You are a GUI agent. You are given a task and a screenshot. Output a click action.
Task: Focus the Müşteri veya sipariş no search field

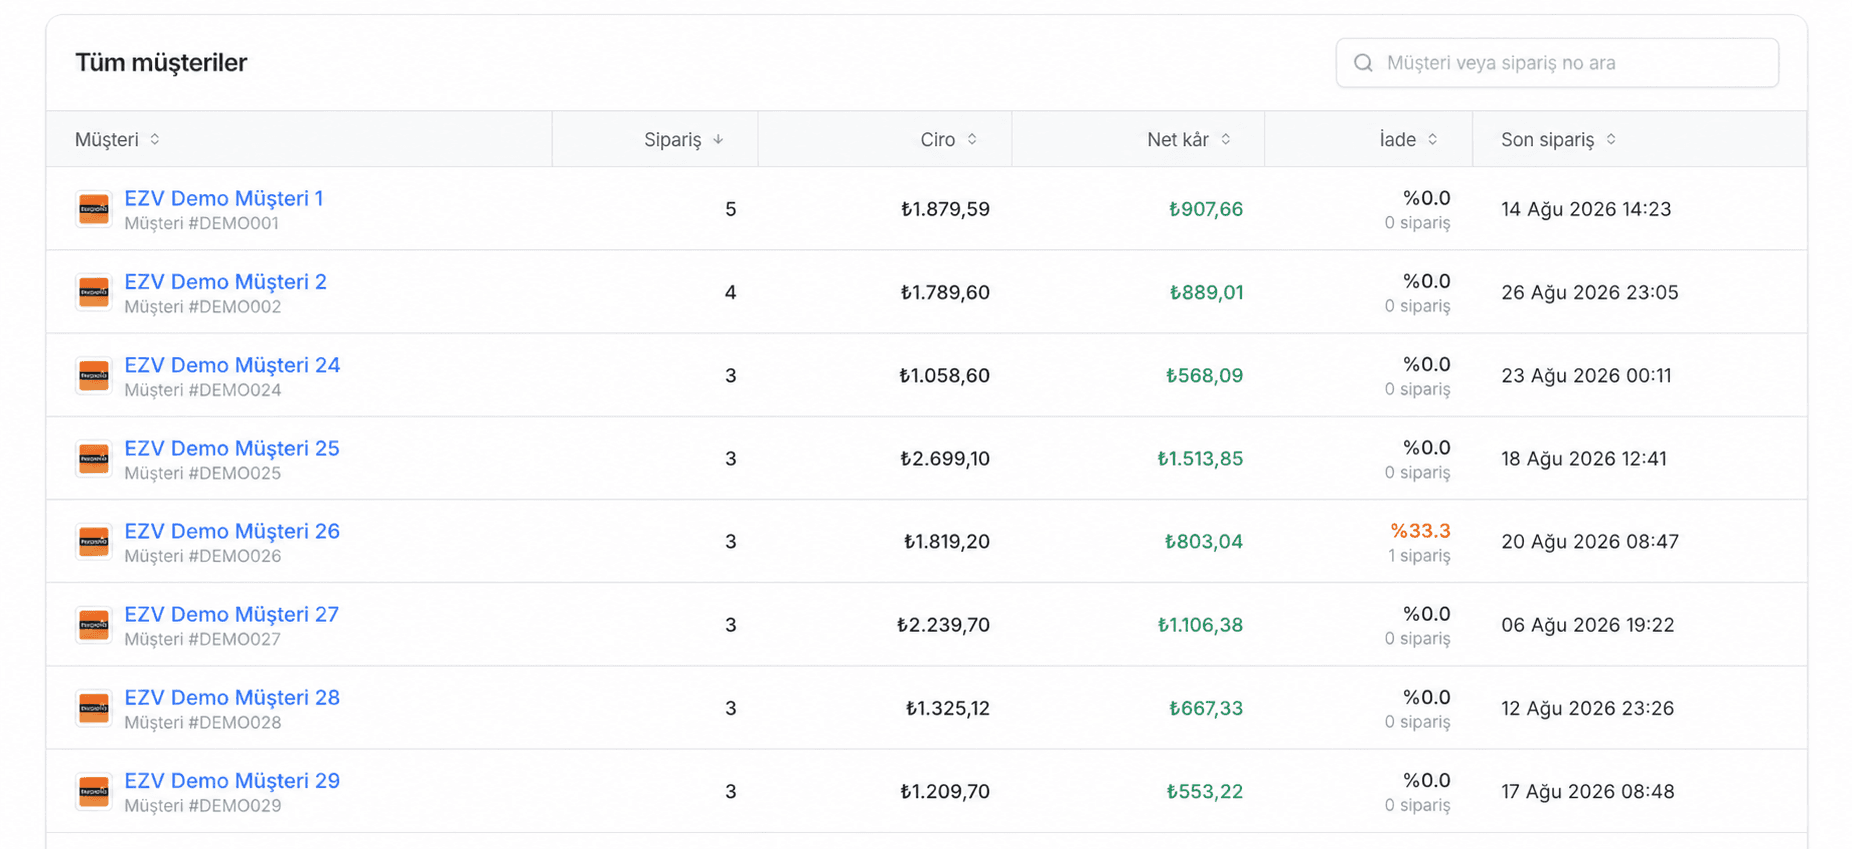point(1557,63)
